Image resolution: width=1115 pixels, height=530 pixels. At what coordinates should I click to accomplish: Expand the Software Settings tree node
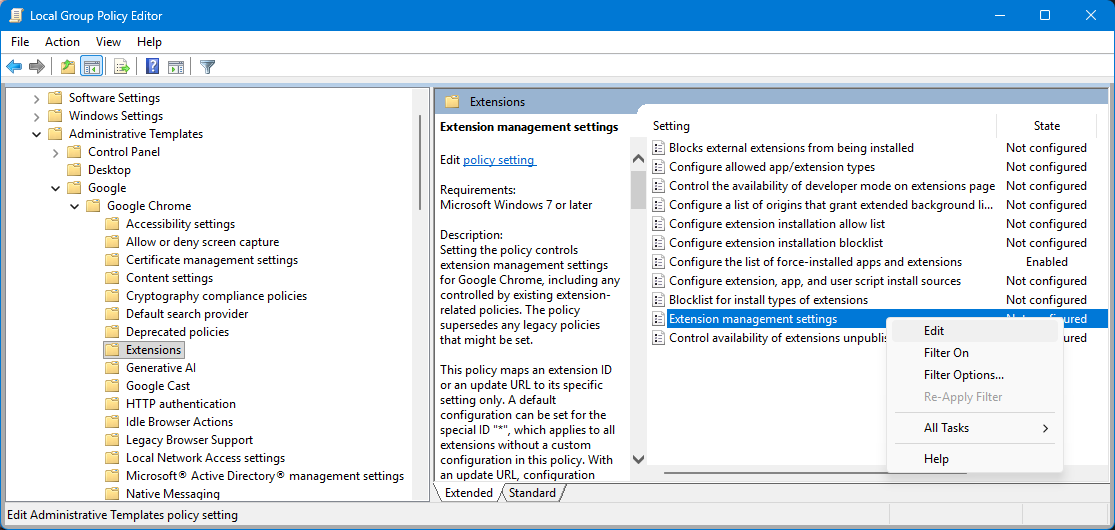(x=36, y=98)
